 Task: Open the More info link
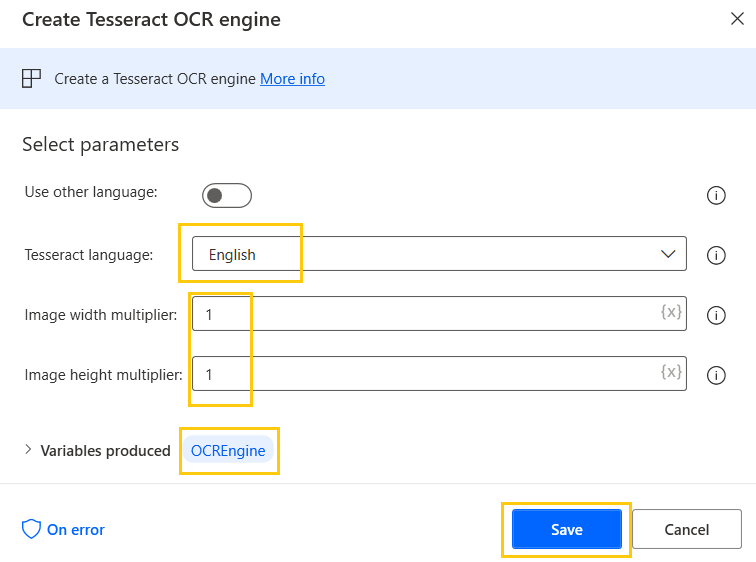292,79
